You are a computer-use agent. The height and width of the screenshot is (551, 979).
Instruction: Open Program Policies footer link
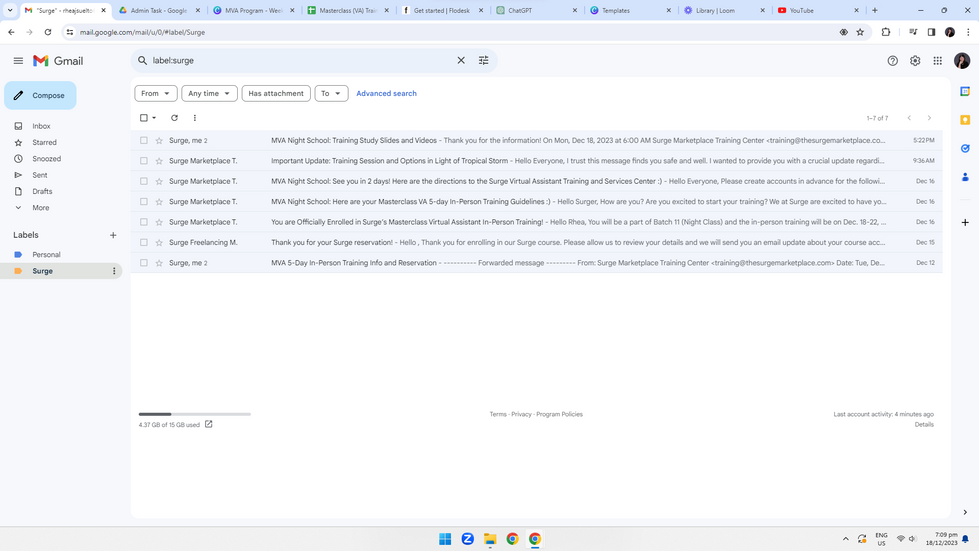[559, 414]
